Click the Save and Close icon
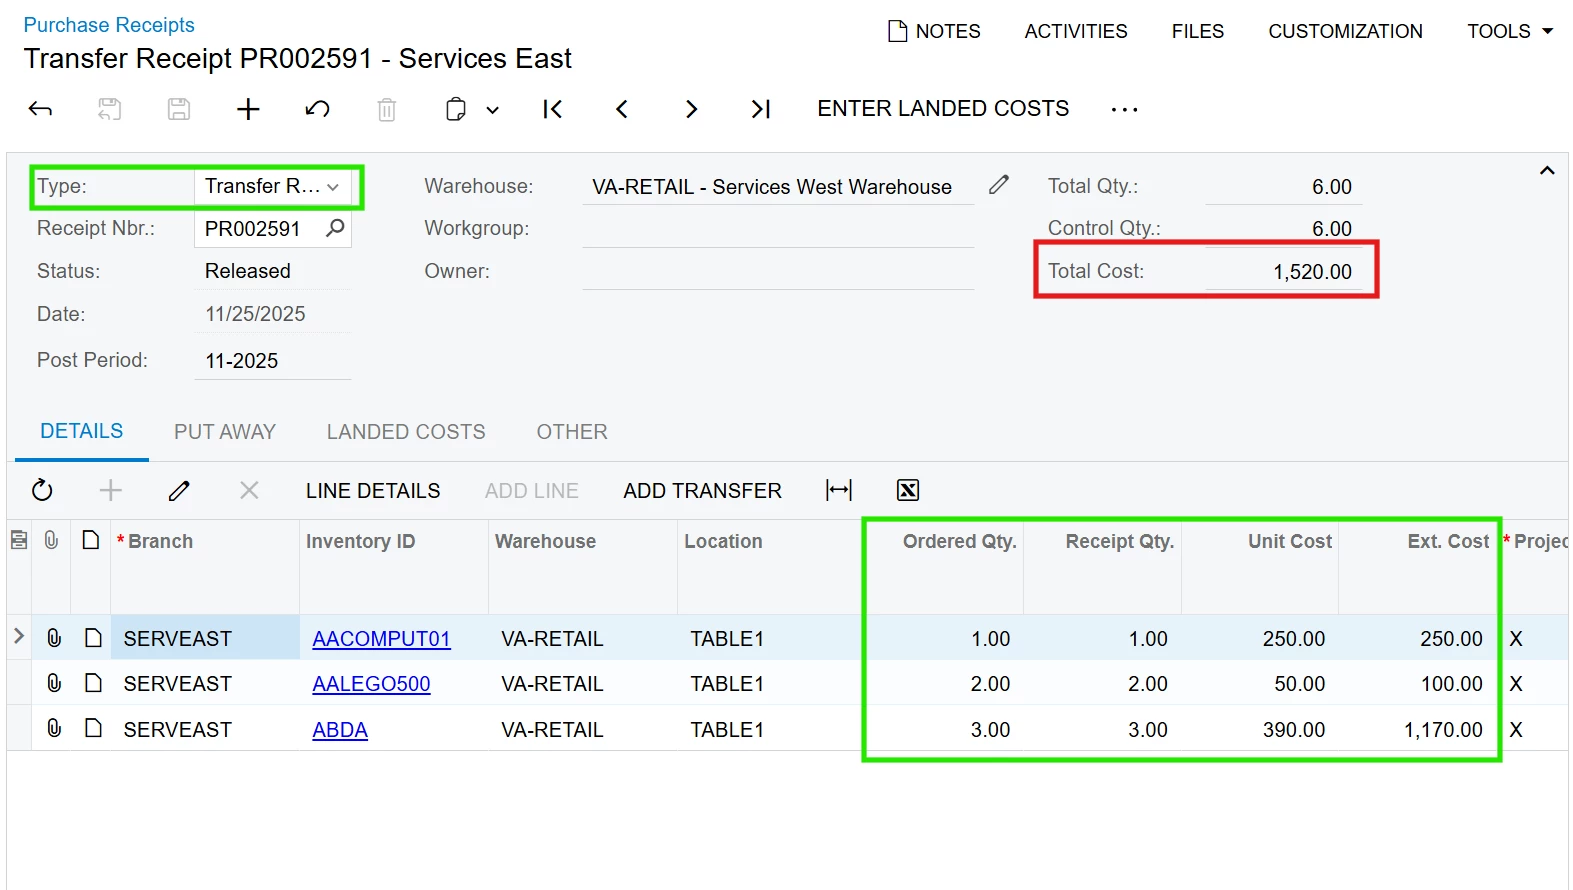This screenshot has height=890, width=1573. click(109, 109)
